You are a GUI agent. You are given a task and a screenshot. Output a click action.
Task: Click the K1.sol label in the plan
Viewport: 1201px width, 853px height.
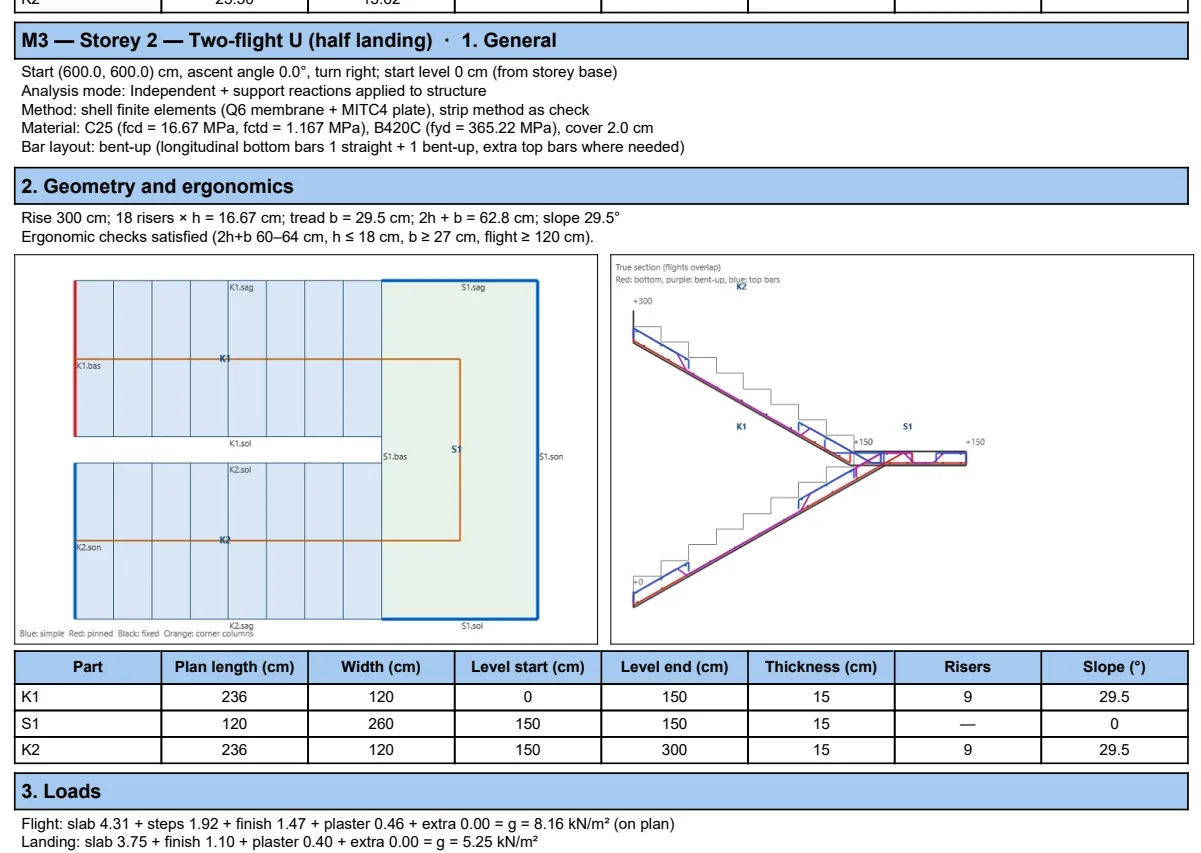tap(240, 443)
